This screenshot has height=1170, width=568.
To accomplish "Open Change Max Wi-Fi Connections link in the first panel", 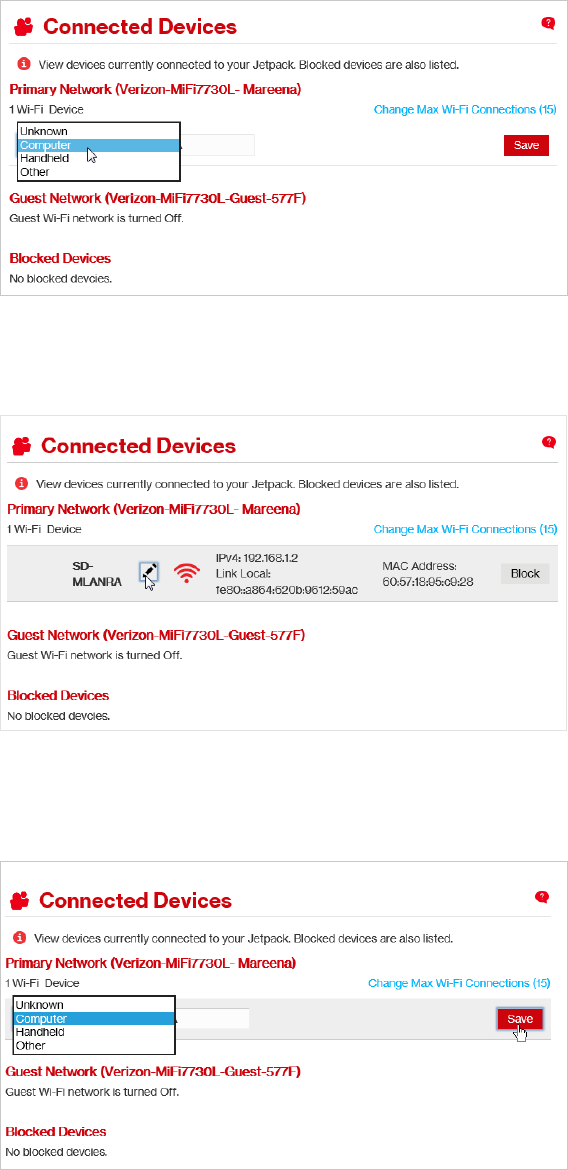I will [x=466, y=110].
